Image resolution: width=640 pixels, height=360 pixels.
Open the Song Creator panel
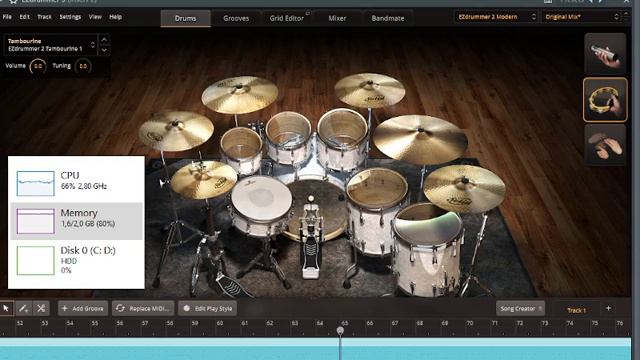point(520,309)
